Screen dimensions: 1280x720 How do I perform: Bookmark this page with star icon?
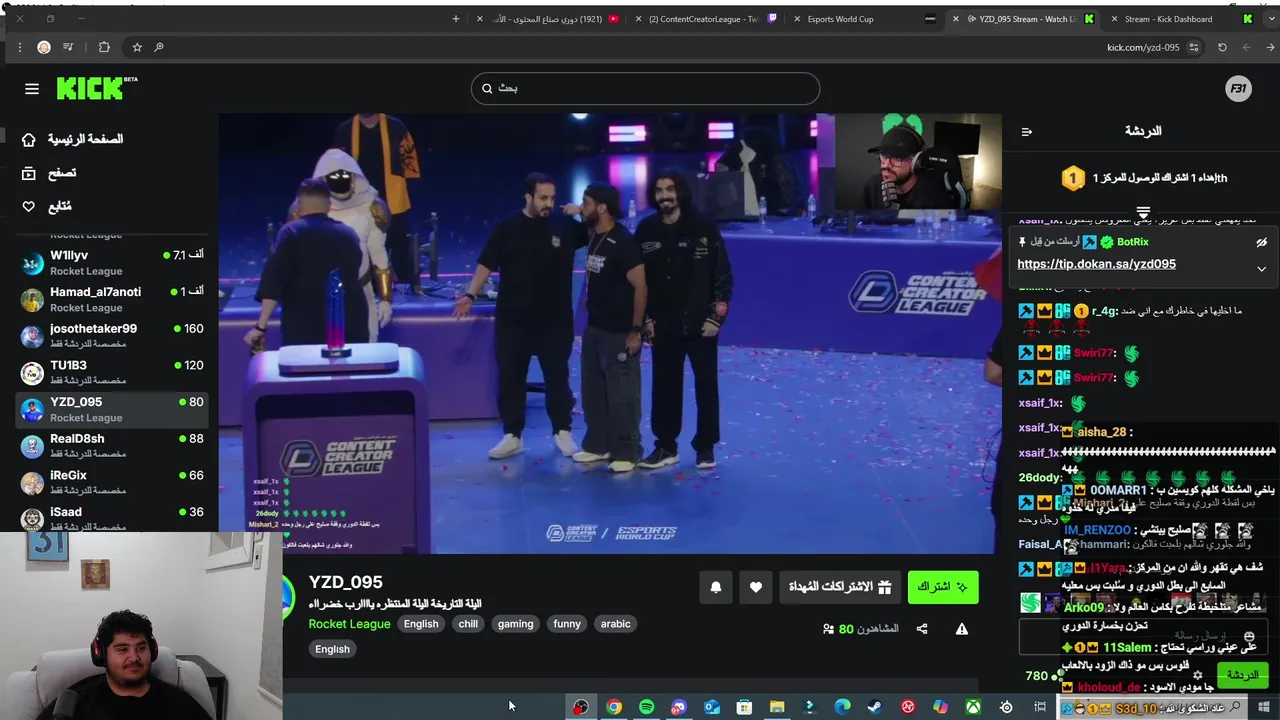137,47
